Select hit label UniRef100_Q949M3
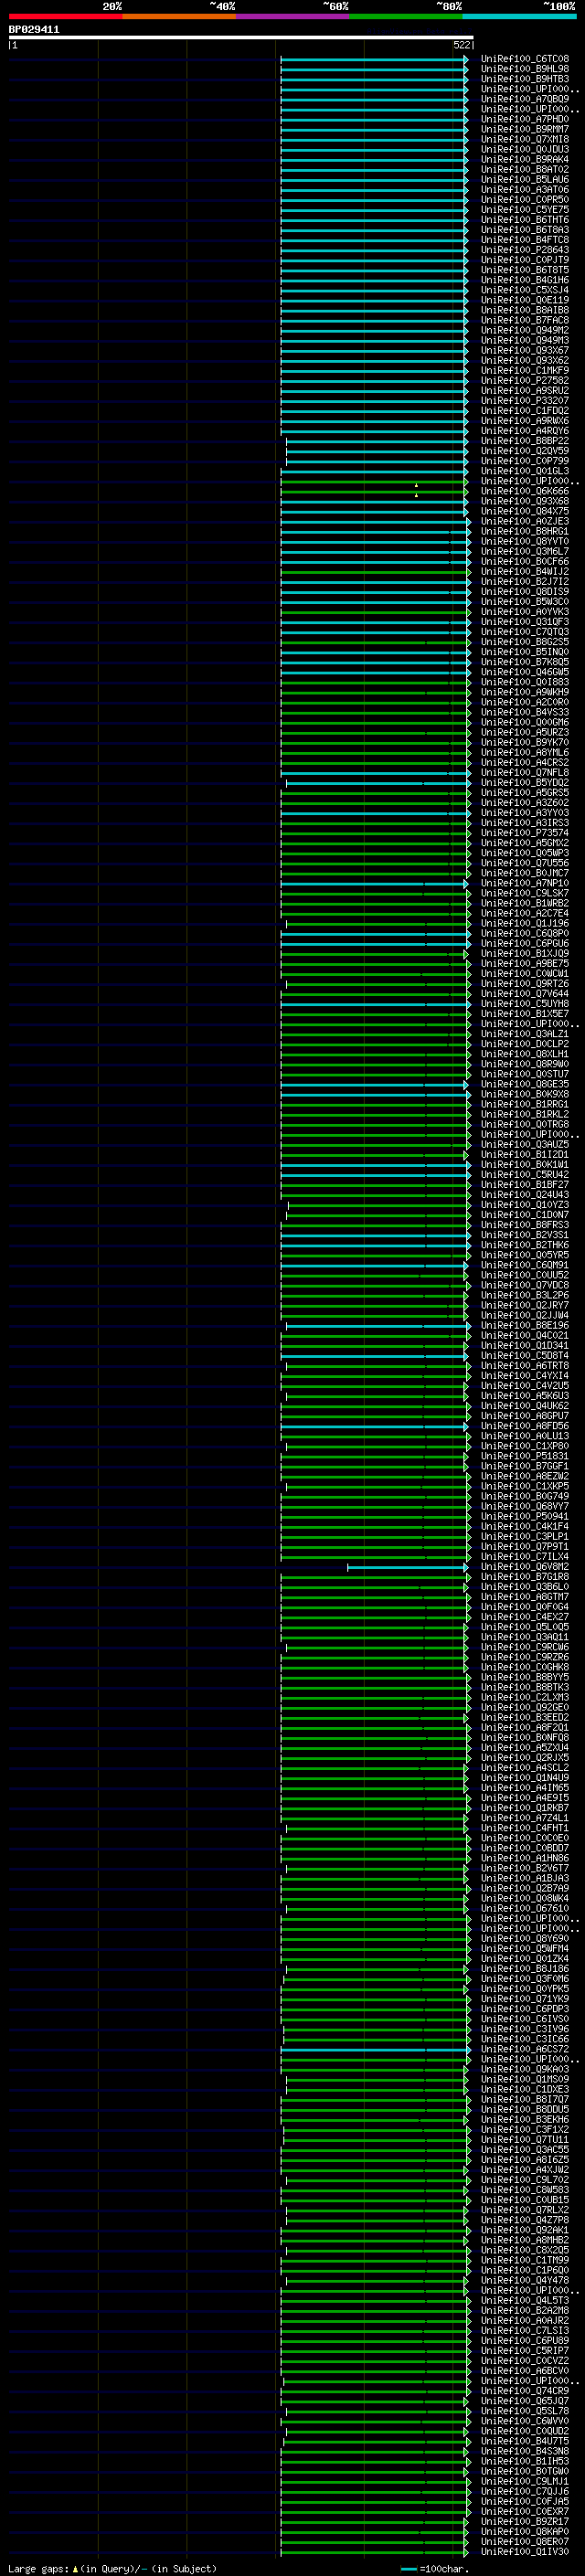This screenshot has width=585, height=2576. coord(525,340)
